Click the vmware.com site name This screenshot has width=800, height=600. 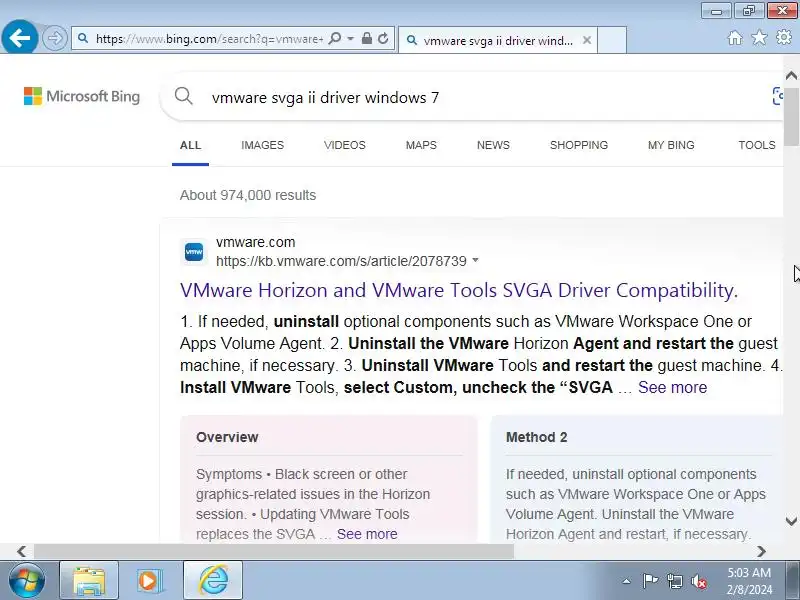point(256,242)
